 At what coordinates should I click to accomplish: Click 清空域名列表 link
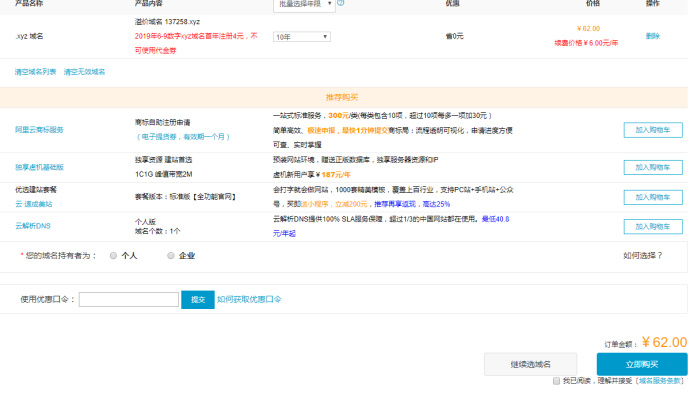[x=36, y=72]
